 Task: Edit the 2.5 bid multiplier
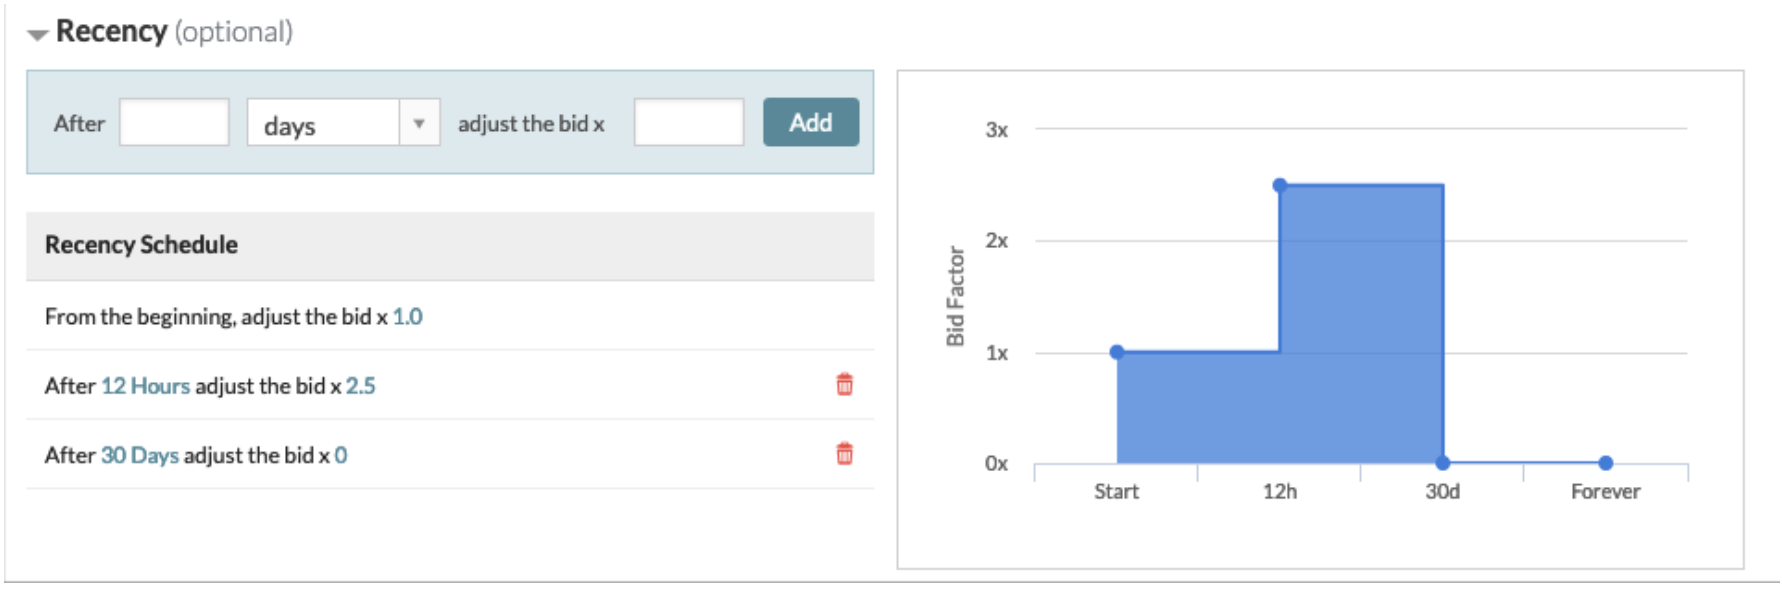coord(361,385)
